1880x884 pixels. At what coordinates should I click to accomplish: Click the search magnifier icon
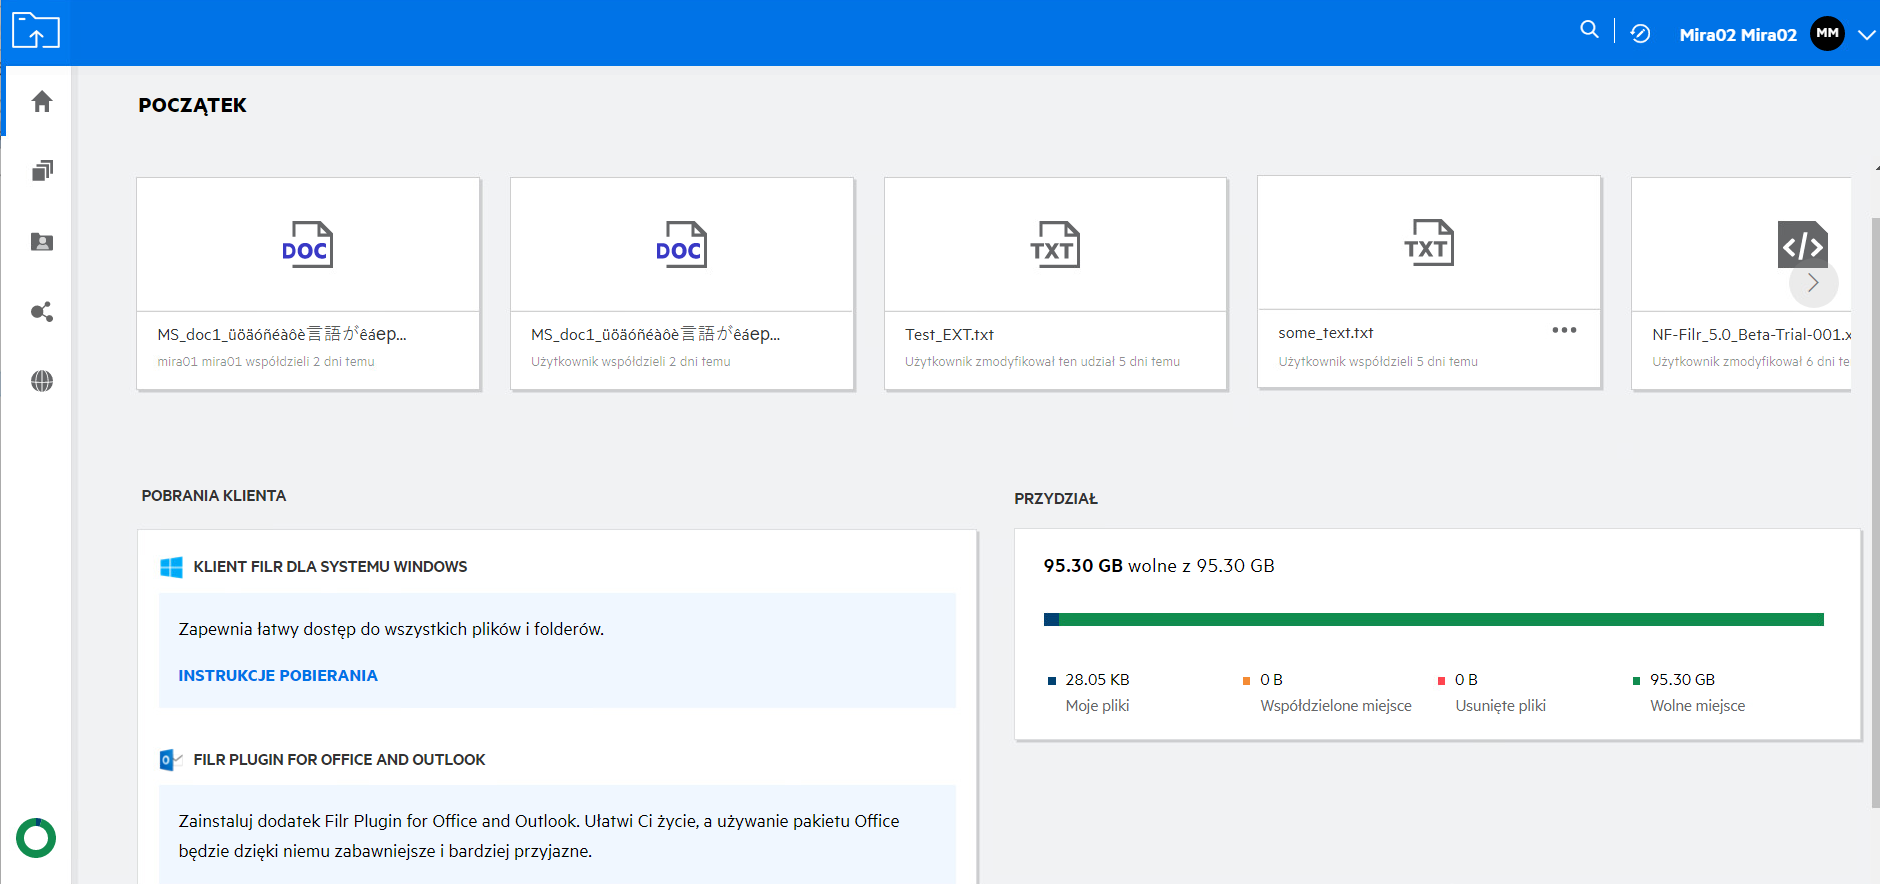point(1589,30)
